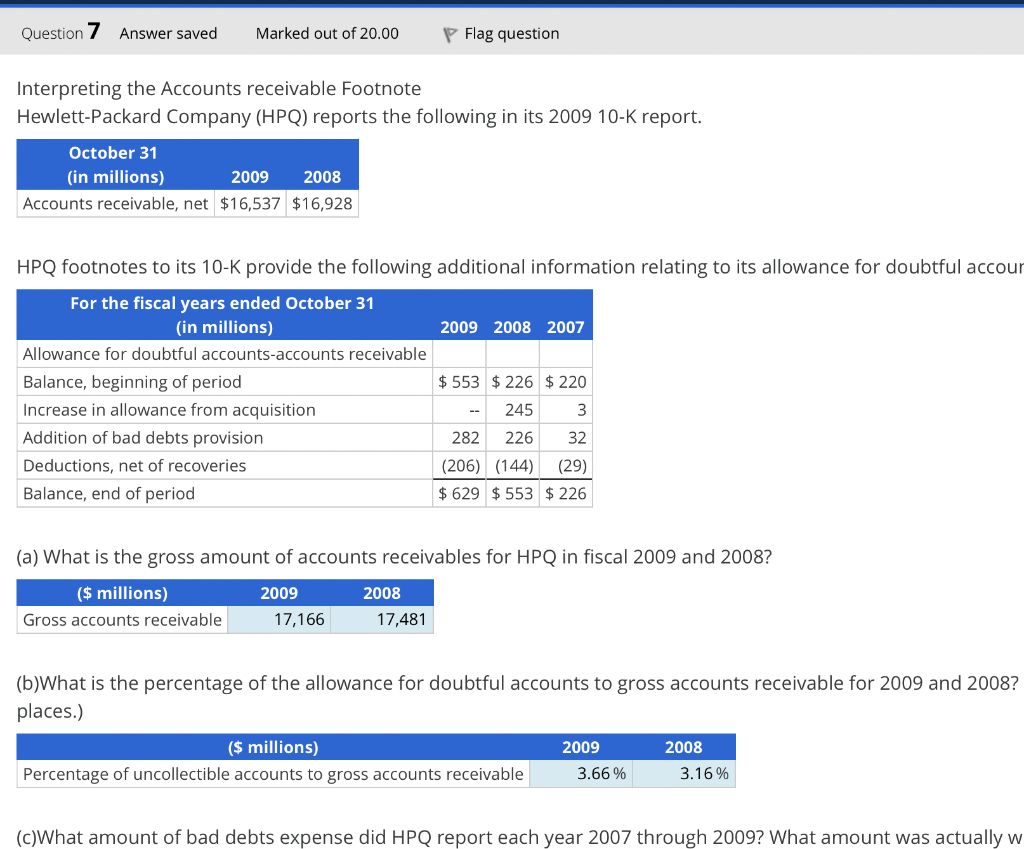Select the 245 acquisition increase cell
Viewport: 1024px width, 849px height.
[513, 410]
